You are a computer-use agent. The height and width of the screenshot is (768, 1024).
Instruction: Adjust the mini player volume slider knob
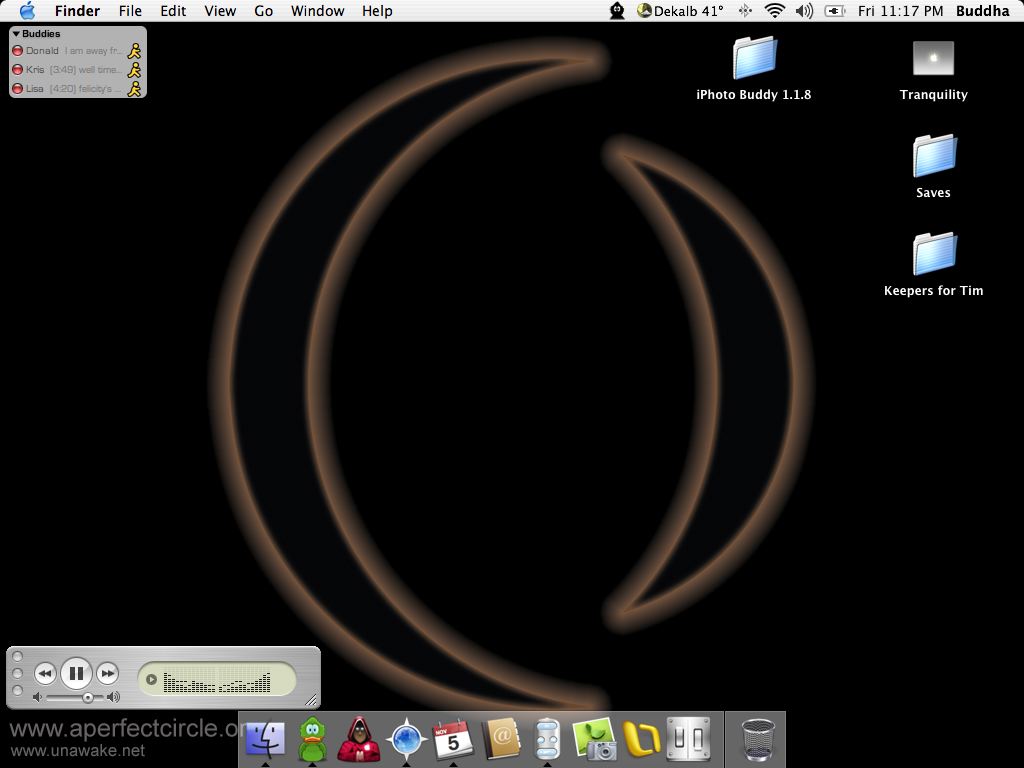88,697
